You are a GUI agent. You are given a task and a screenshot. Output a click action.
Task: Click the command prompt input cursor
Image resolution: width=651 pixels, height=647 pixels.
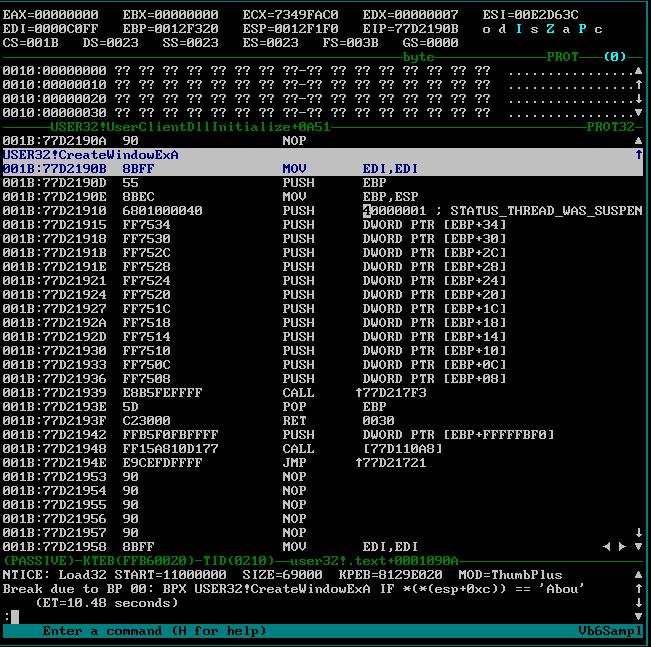click(x=15, y=617)
